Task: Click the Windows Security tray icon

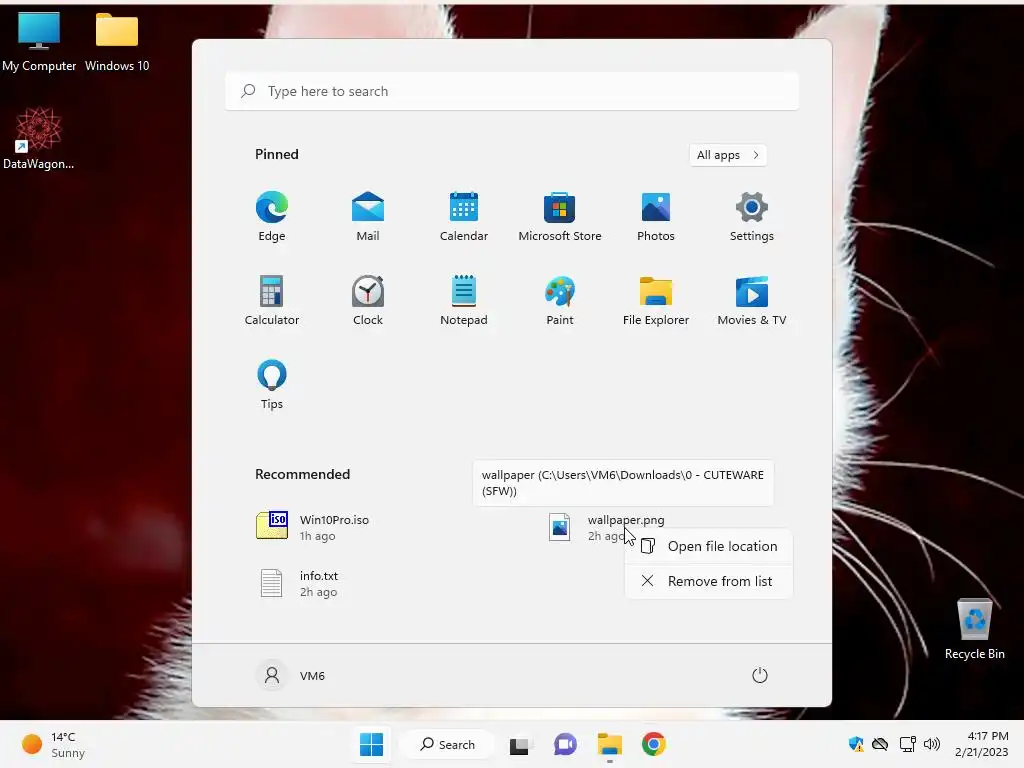Action: (856, 744)
